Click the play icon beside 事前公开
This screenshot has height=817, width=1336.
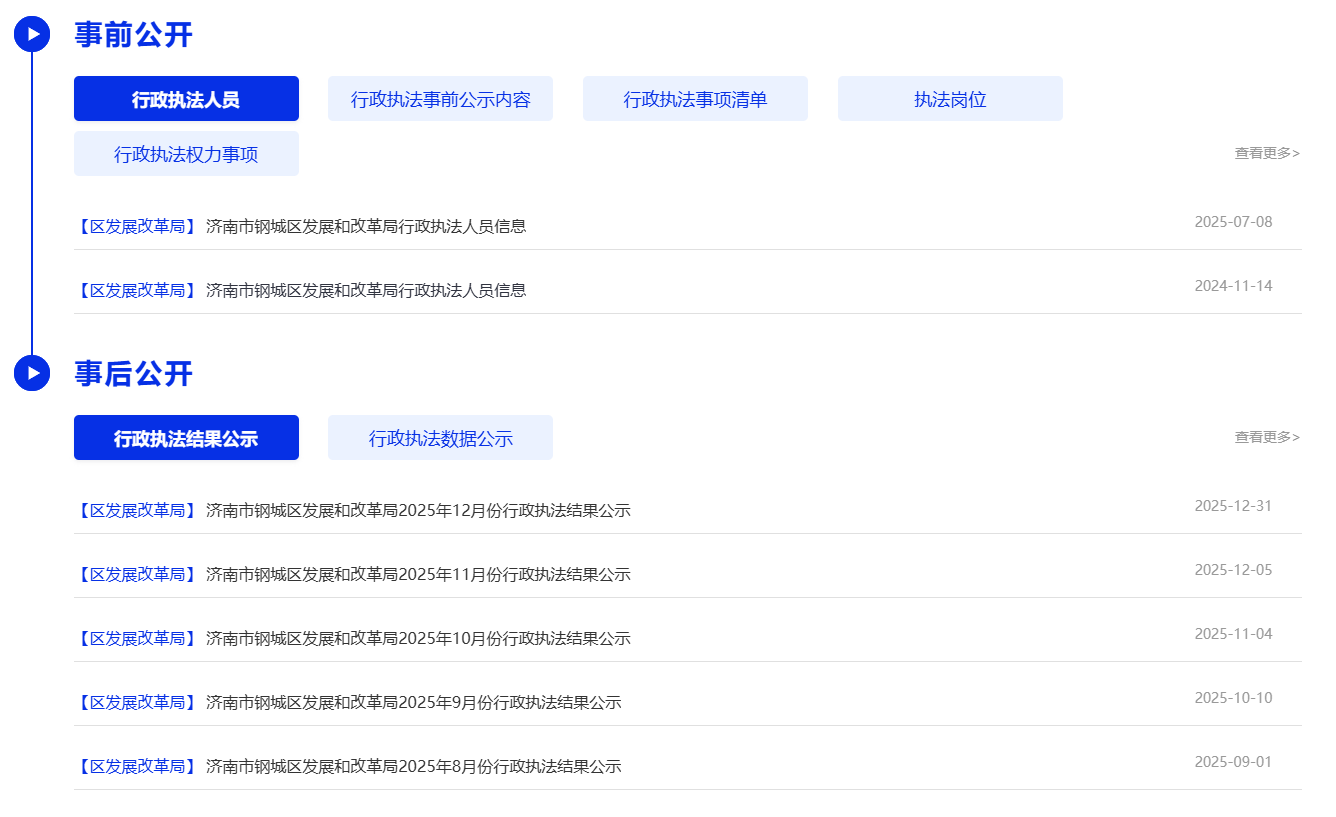[32, 35]
